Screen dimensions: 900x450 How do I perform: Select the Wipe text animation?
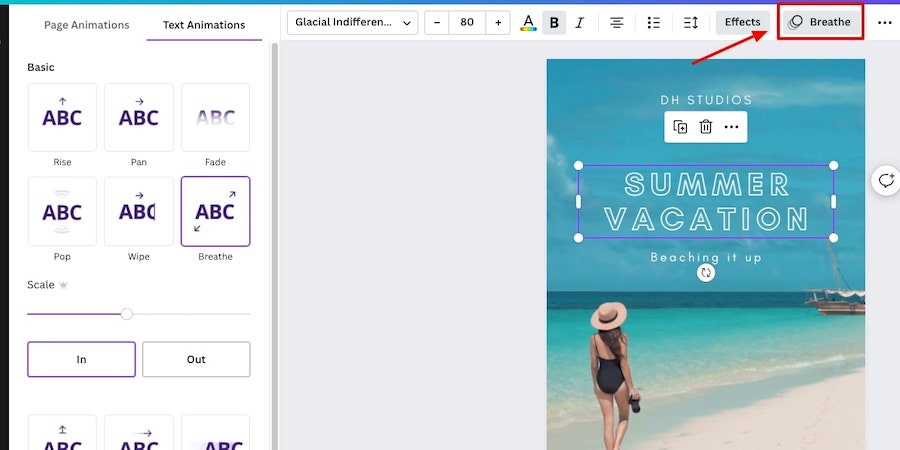tap(138, 211)
